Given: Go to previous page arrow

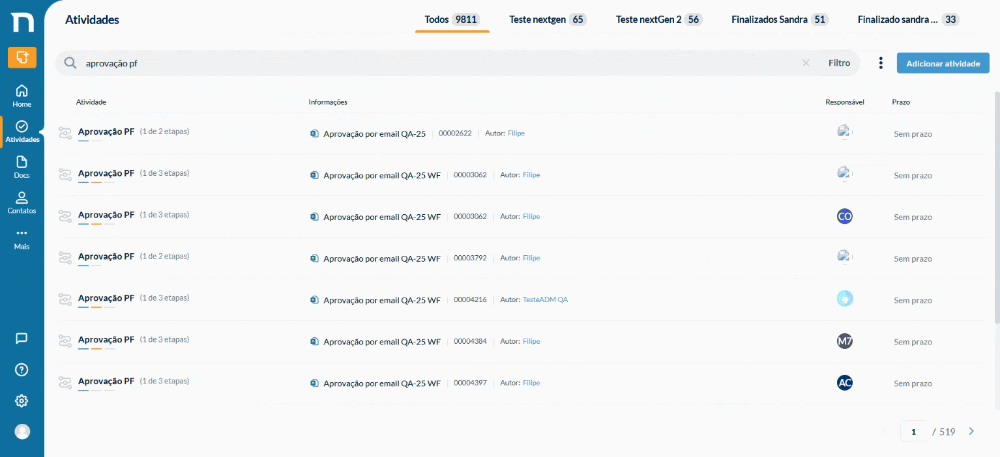Looking at the screenshot, I should [x=884, y=432].
